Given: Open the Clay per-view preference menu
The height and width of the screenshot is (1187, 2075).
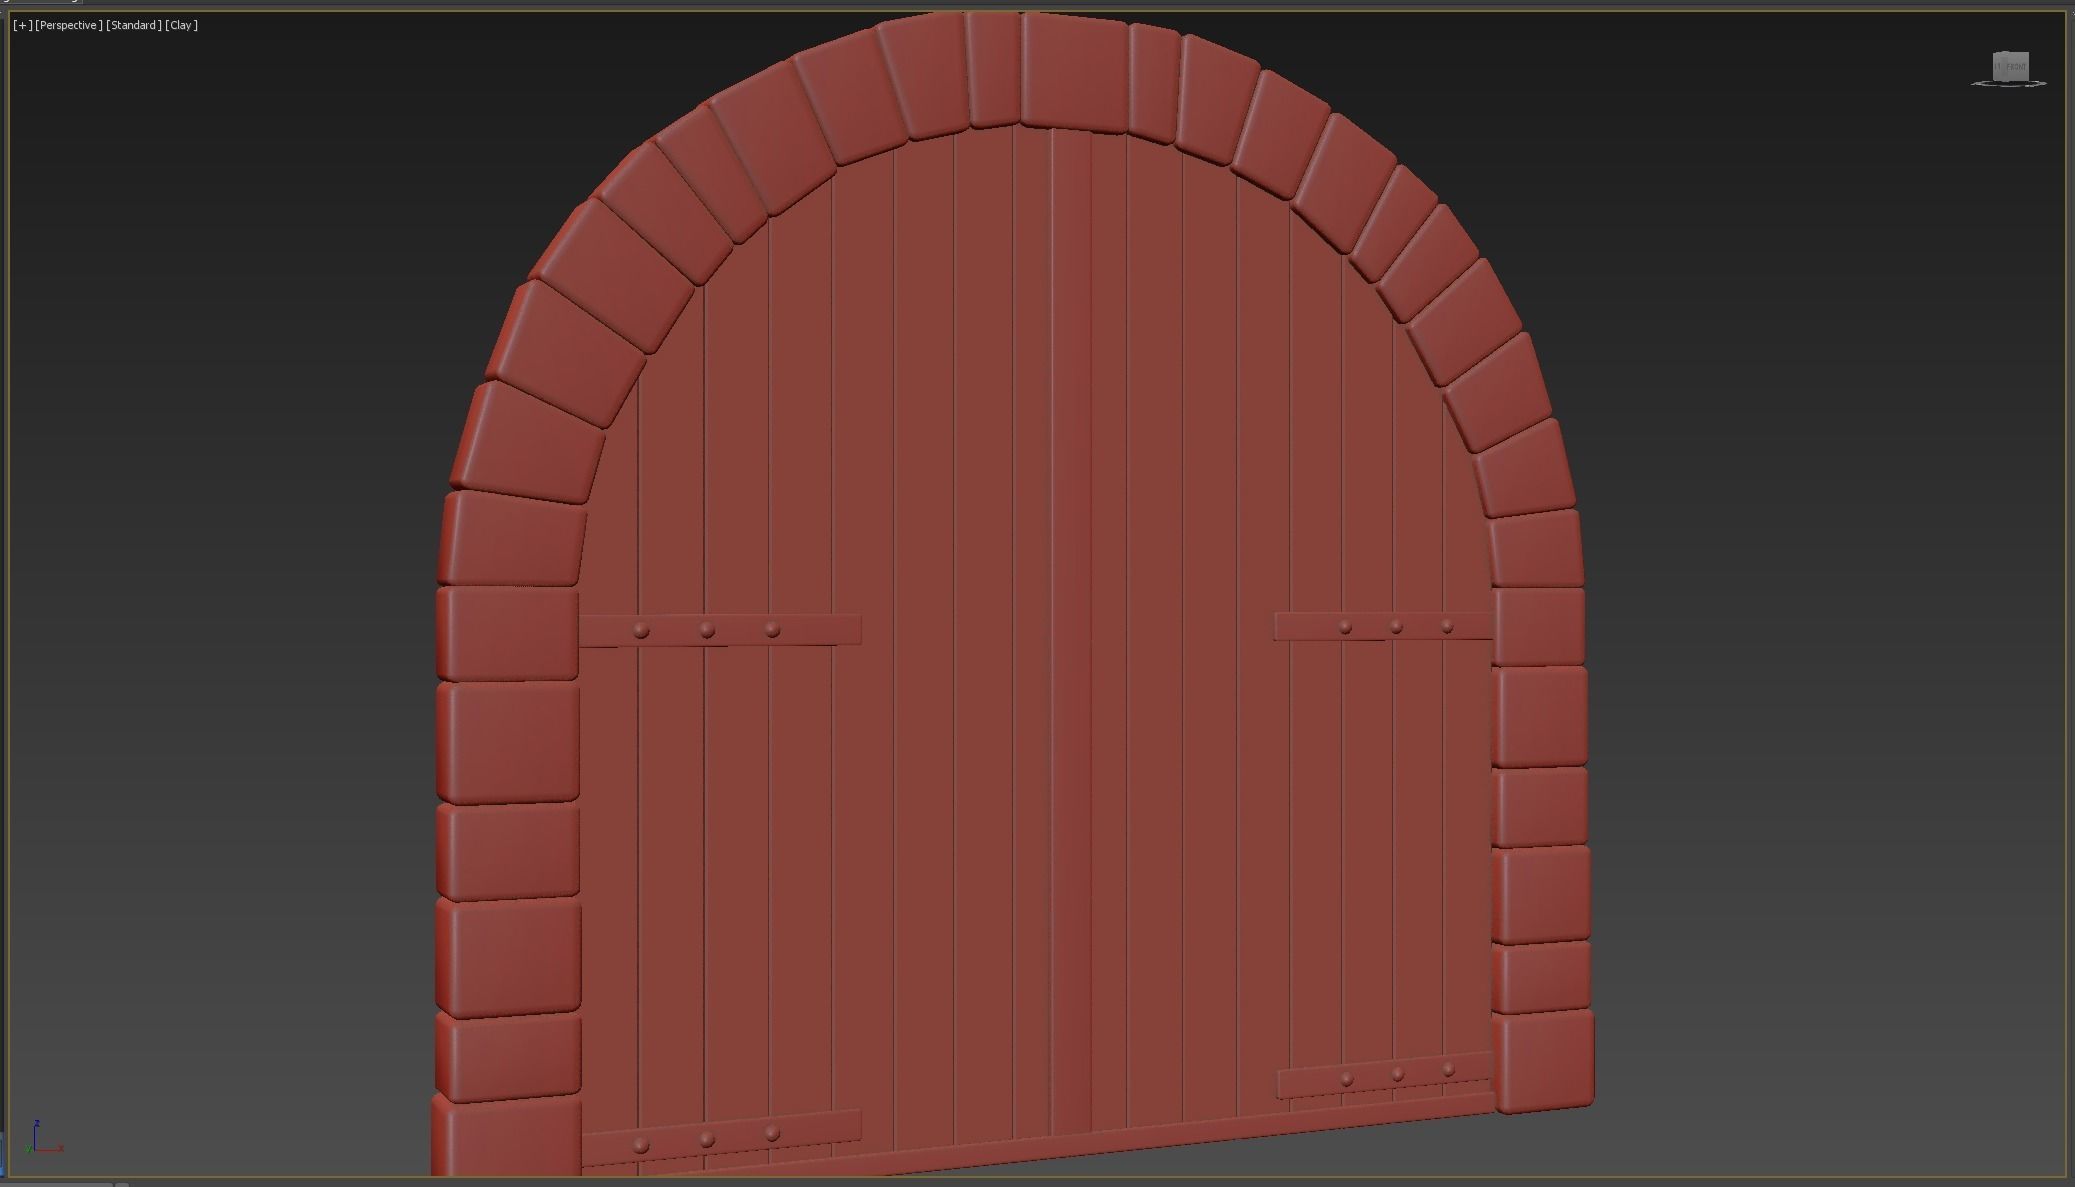Looking at the screenshot, I should (182, 25).
